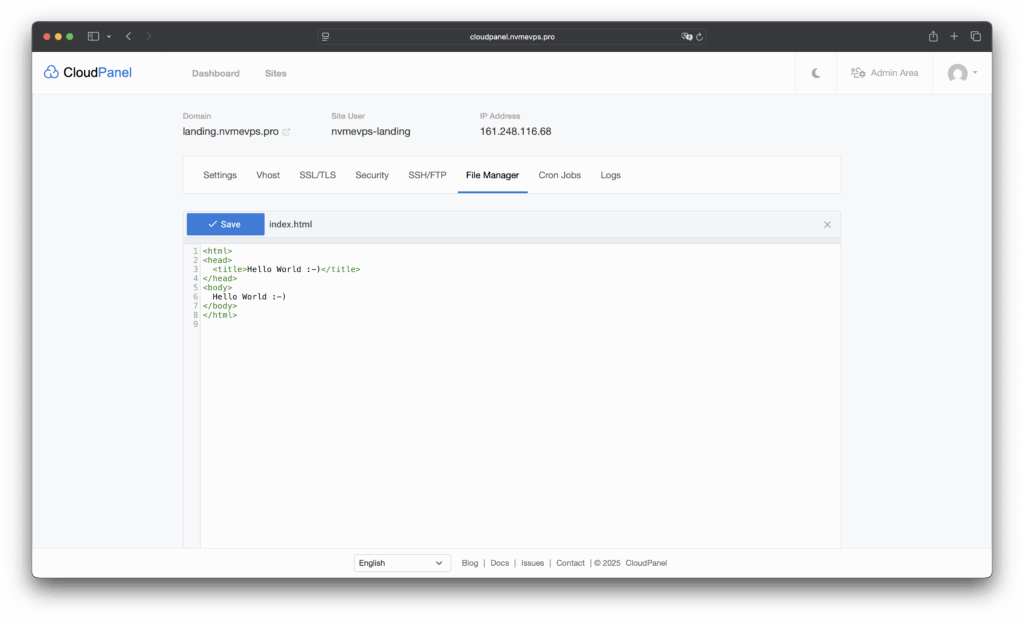Screen dimensions: 1024x620
Task: Open the Cron Jobs tab
Action: [559, 175]
